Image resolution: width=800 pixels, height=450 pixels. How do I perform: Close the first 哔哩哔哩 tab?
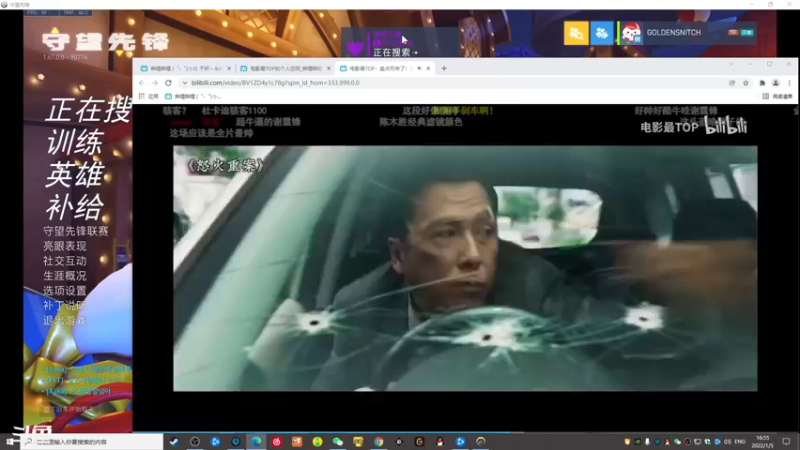tap(229, 68)
